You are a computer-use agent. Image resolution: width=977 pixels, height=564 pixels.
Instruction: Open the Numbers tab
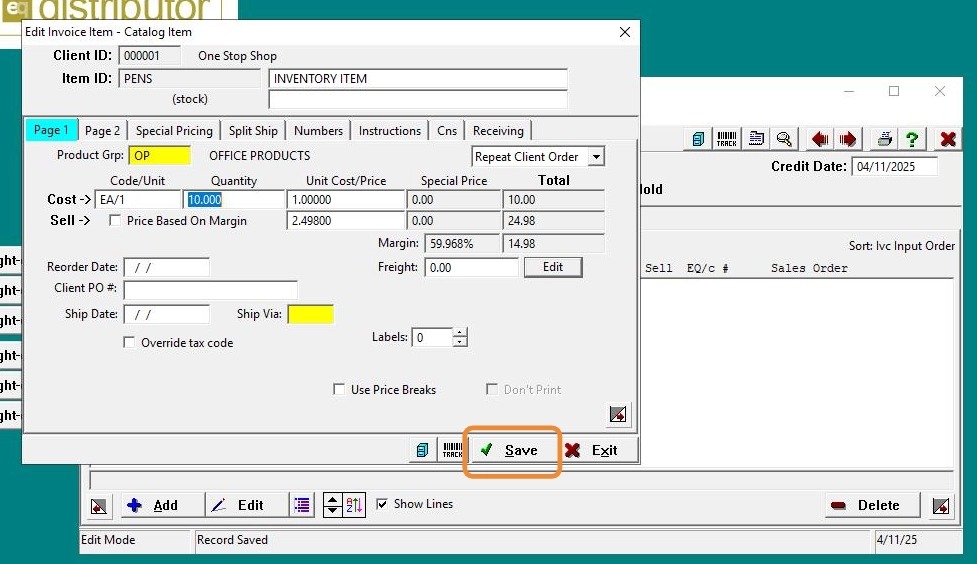point(318,131)
